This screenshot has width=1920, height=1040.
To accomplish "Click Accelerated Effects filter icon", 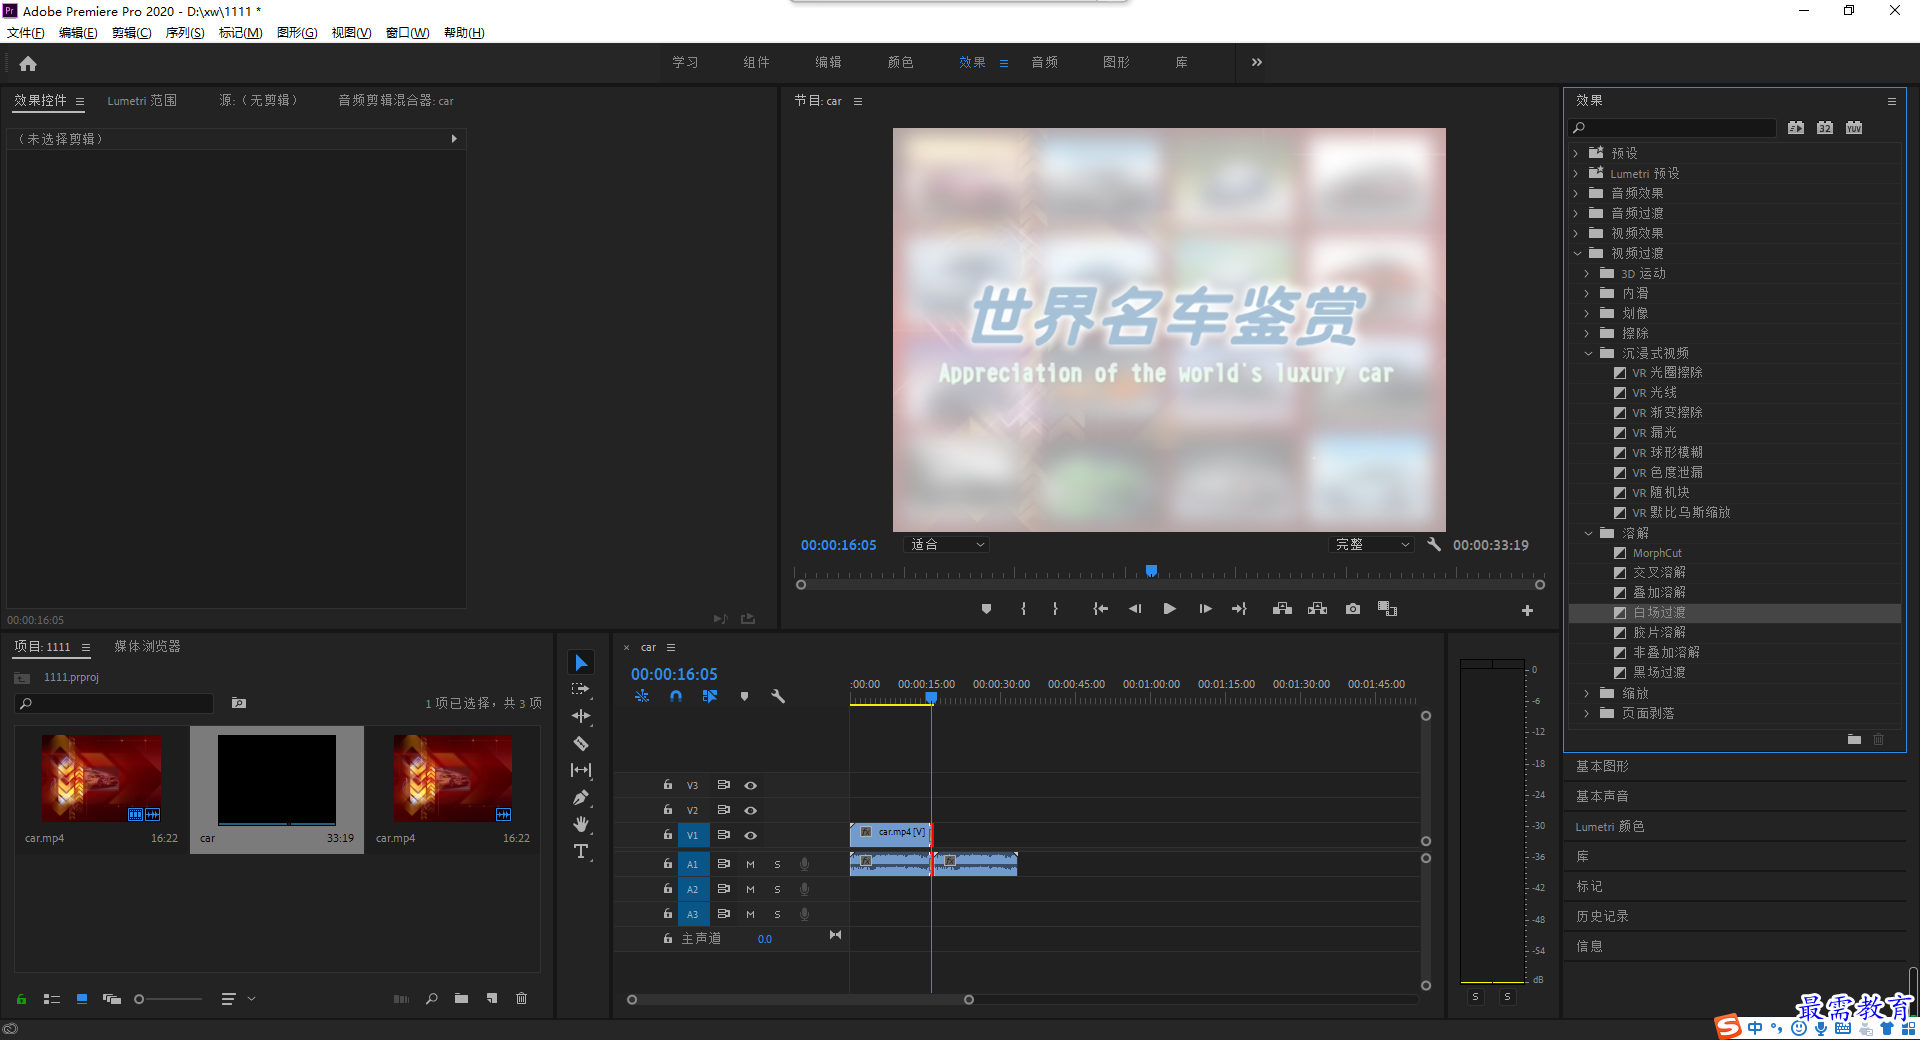I will pyautogui.click(x=1796, y=128).
